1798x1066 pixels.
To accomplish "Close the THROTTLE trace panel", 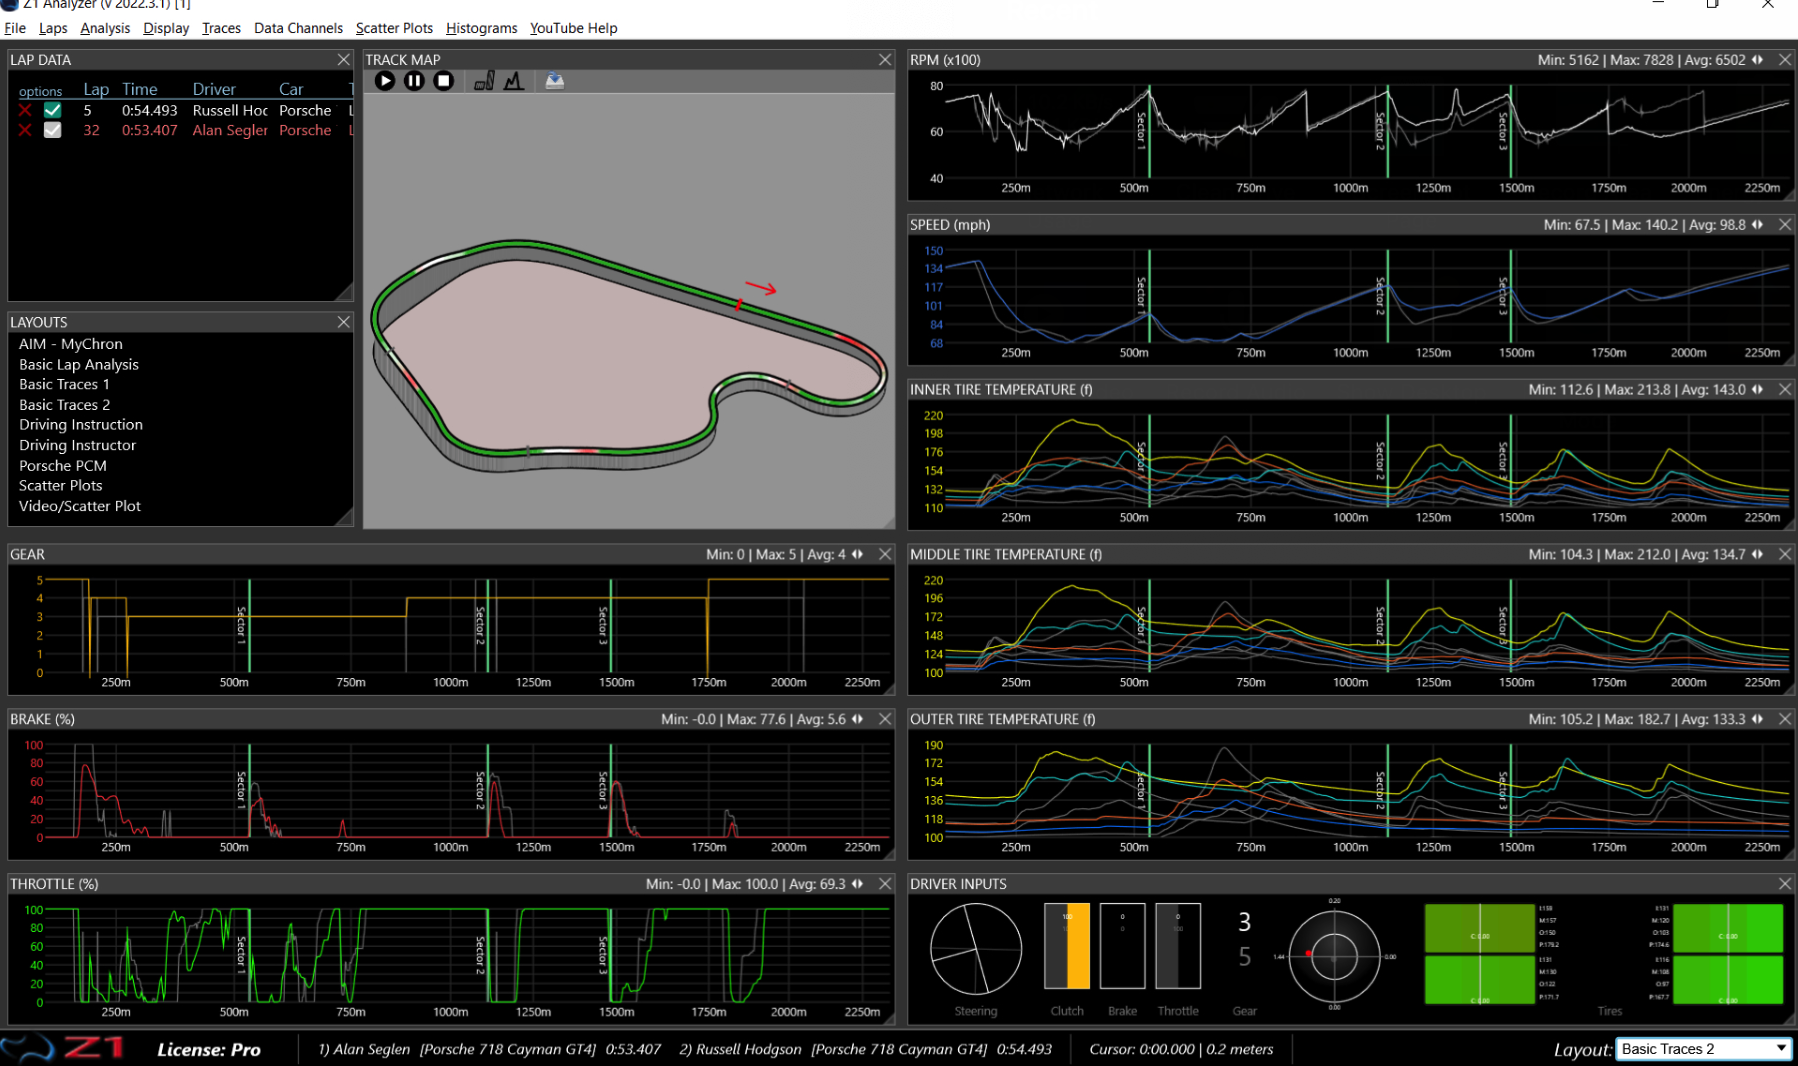I will [x=885, y=884].
